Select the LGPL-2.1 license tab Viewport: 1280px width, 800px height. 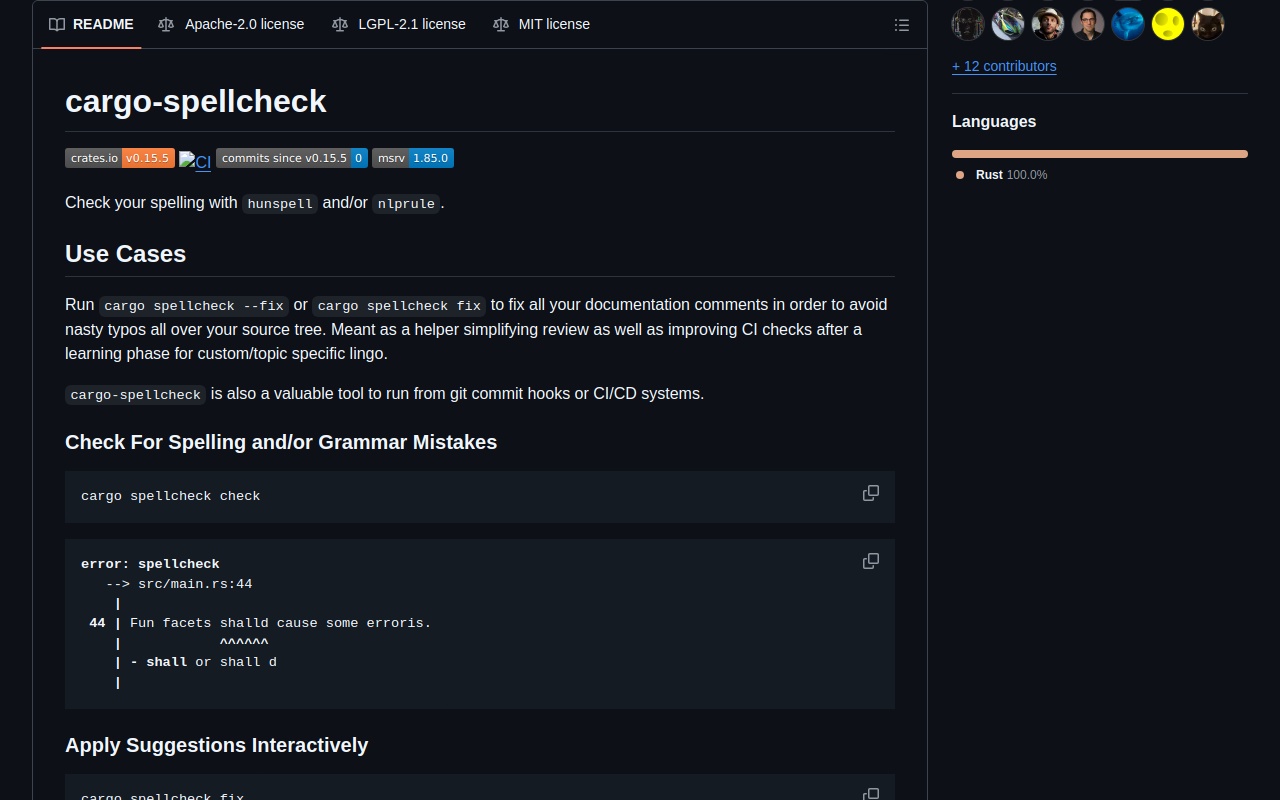coord(399,24)
